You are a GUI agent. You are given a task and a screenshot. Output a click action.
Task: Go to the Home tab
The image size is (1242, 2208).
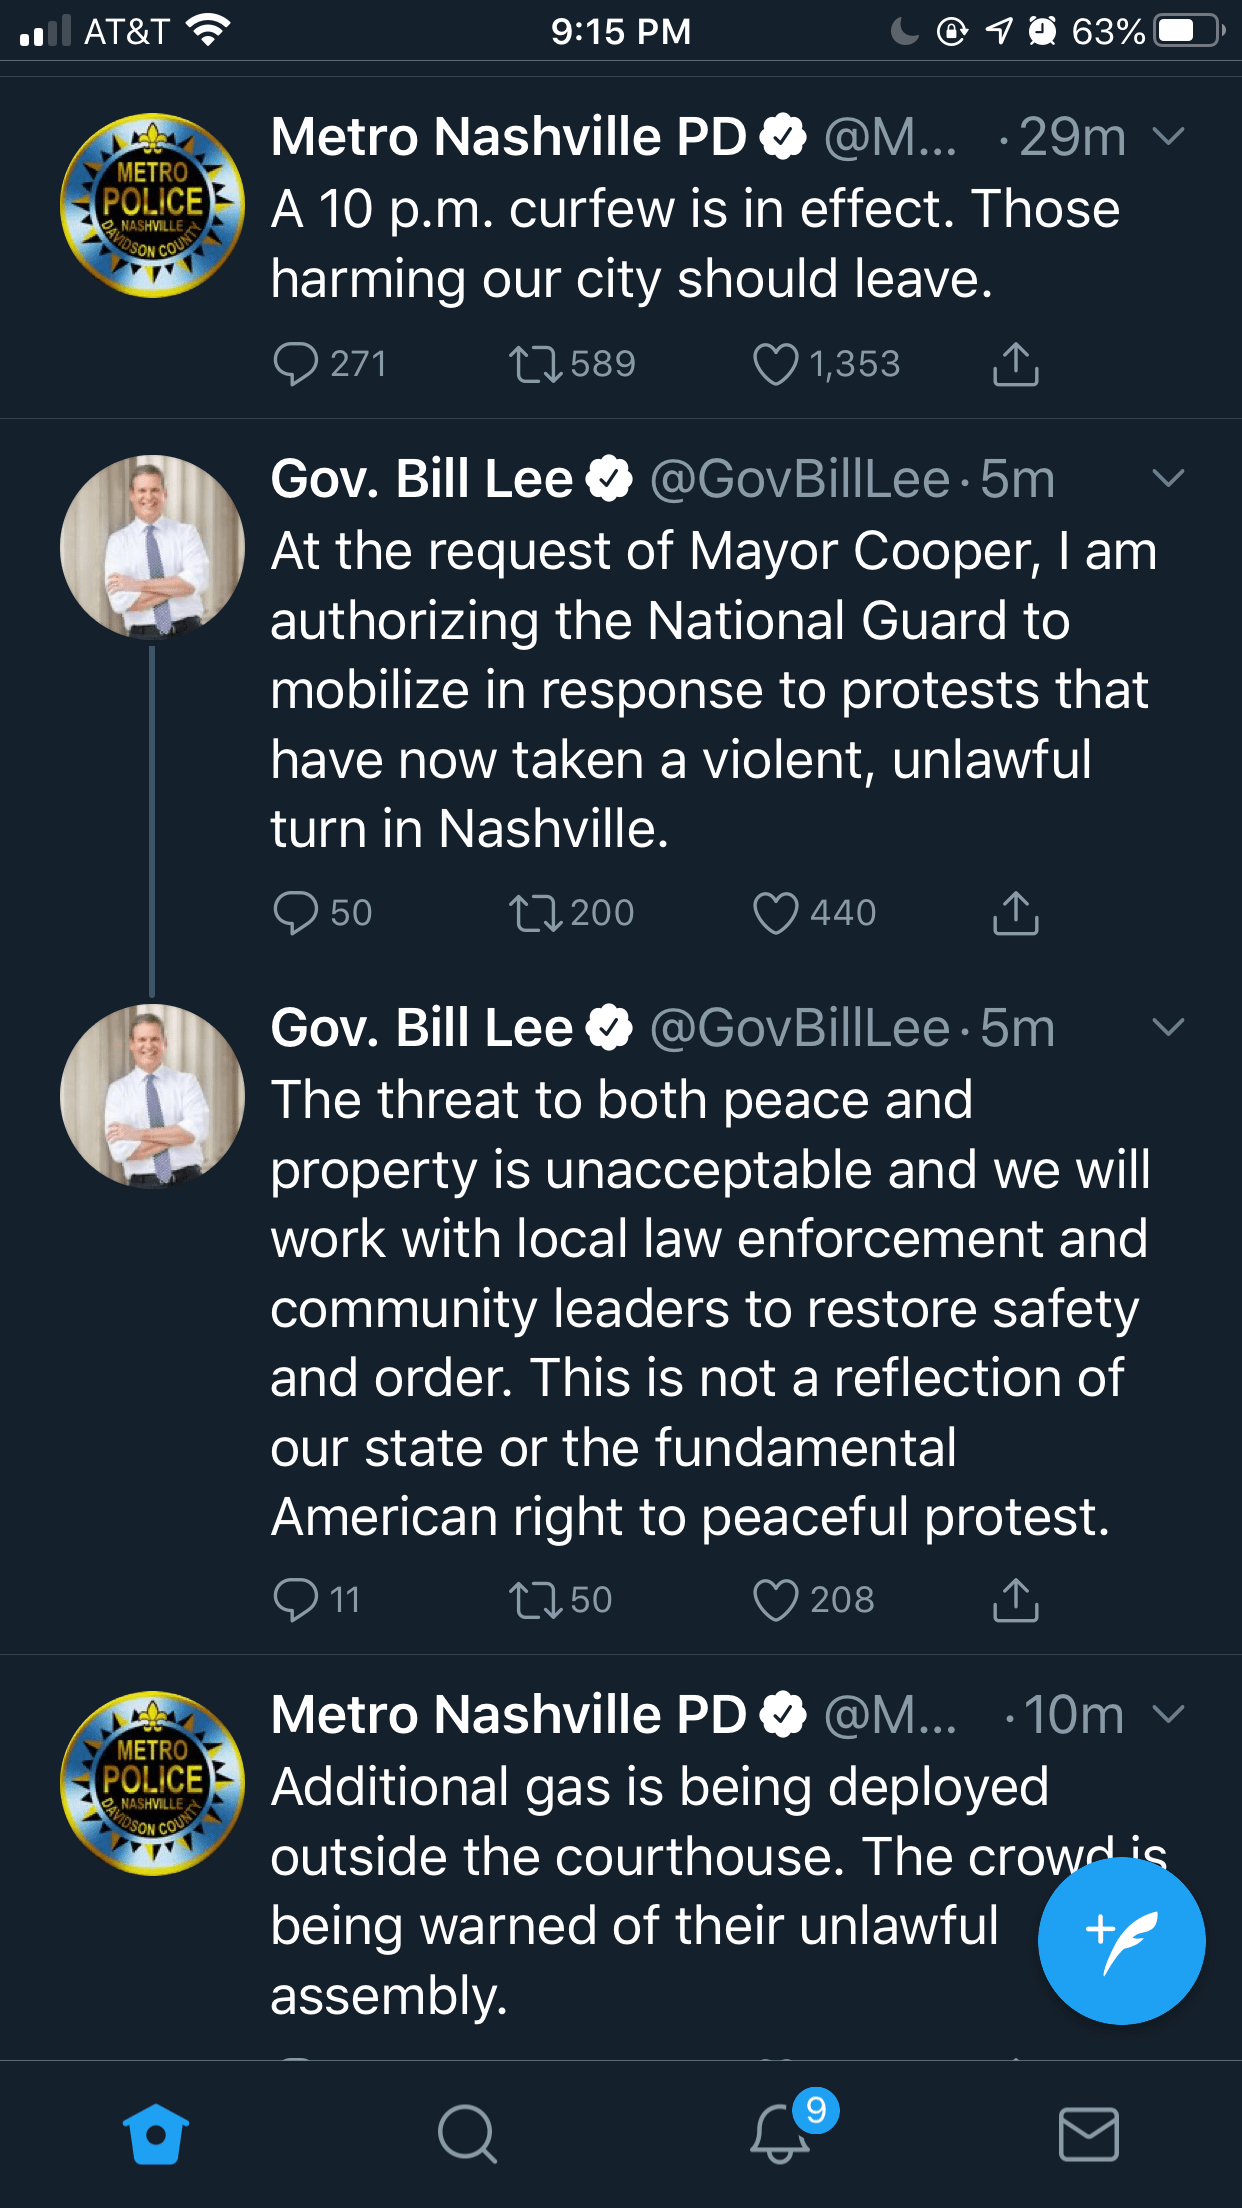pos(156,2134)
